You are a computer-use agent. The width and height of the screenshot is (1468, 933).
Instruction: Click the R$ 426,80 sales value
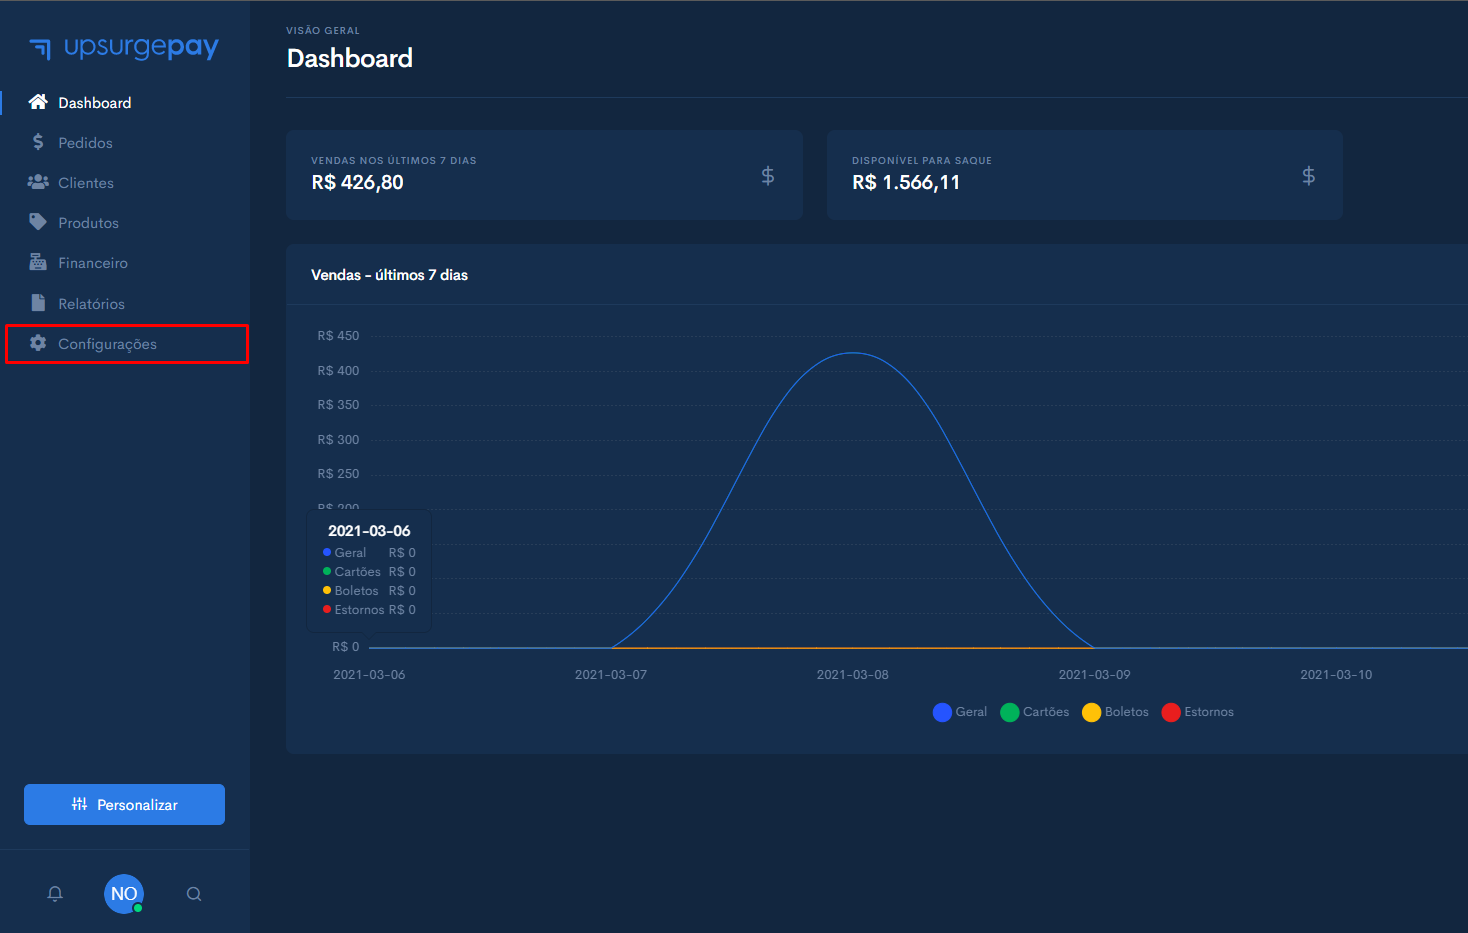357,182
